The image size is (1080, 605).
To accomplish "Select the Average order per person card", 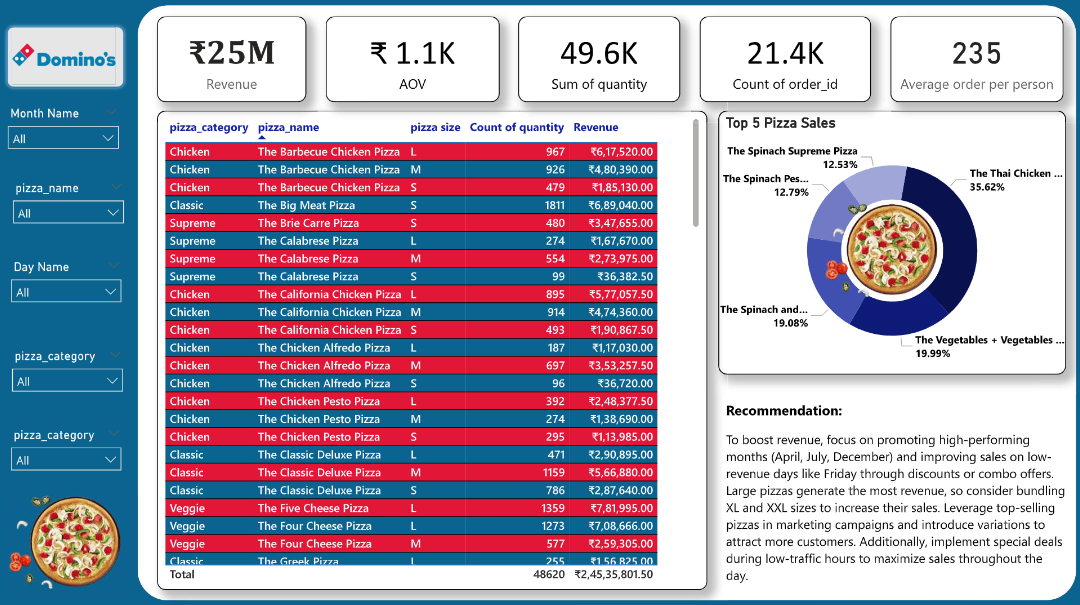I will click(976, 60).
